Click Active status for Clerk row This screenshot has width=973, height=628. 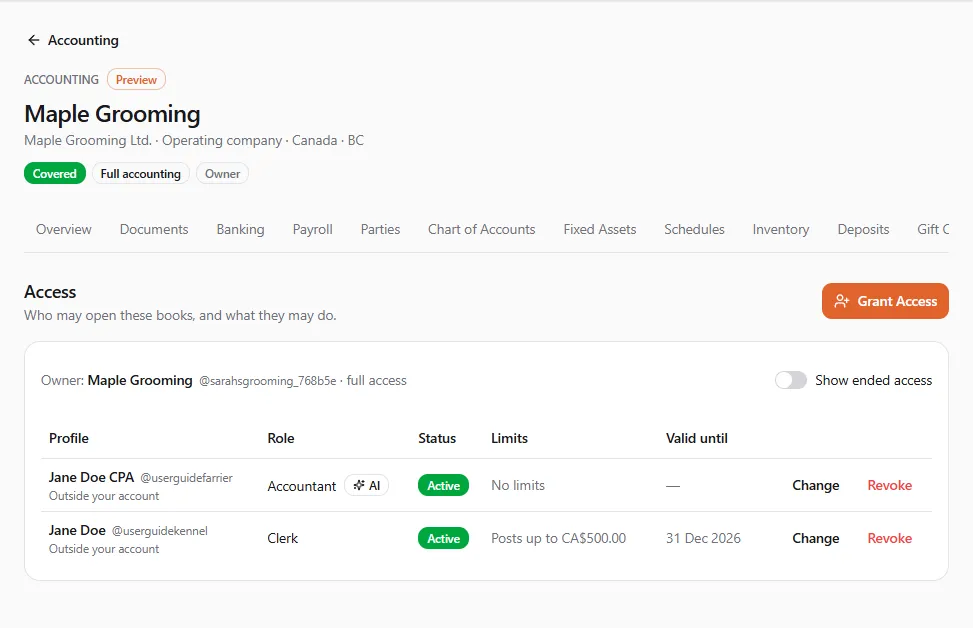tap(444, 539)
